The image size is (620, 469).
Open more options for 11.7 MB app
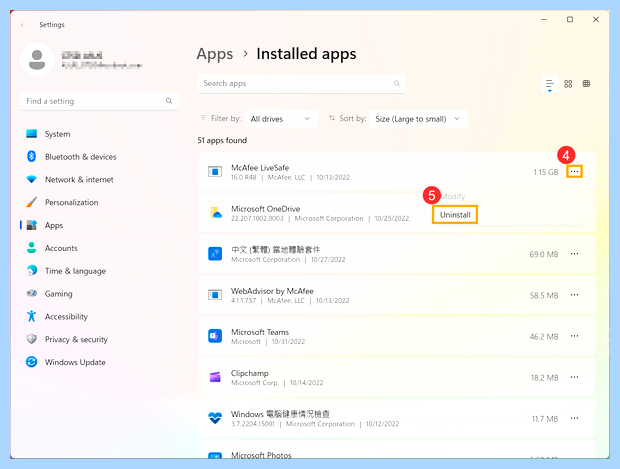click(575, 418)
